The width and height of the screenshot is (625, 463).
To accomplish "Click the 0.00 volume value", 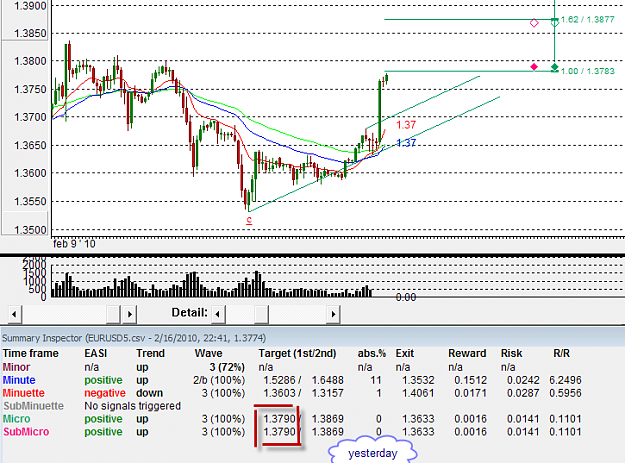I will click(x=406, y=297).
